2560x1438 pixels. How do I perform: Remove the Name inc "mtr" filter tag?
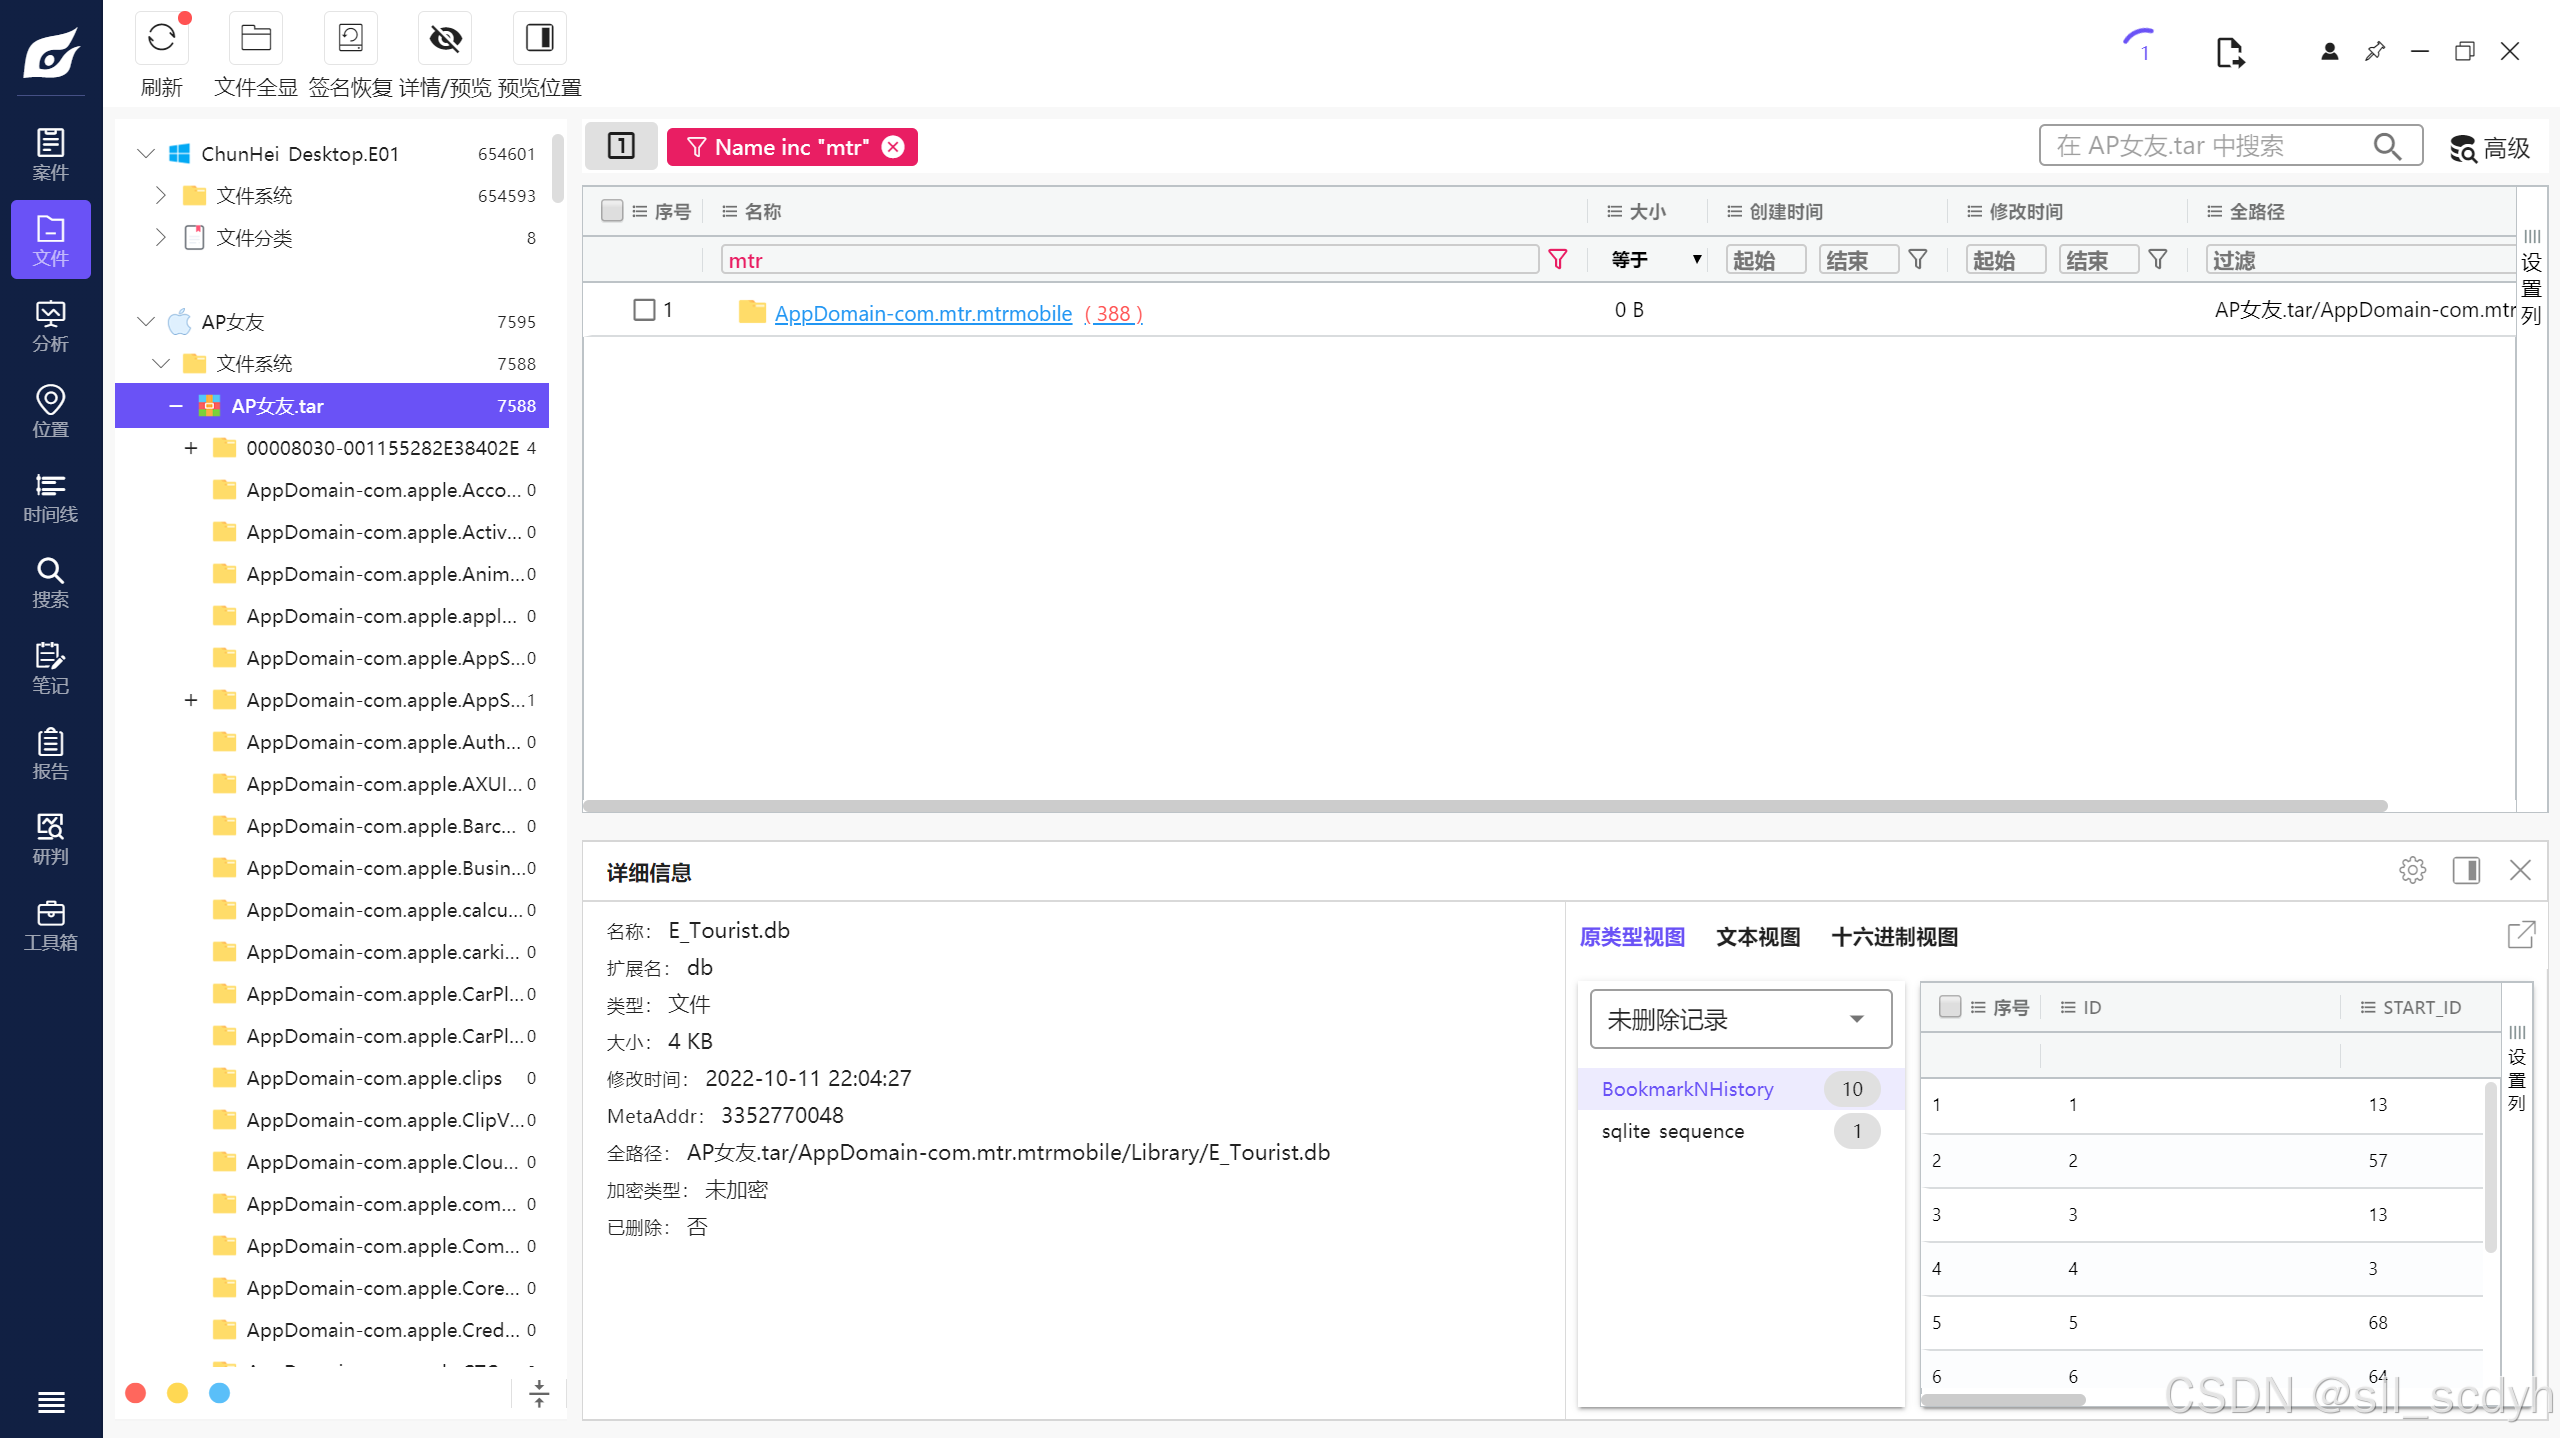[893, 147]
